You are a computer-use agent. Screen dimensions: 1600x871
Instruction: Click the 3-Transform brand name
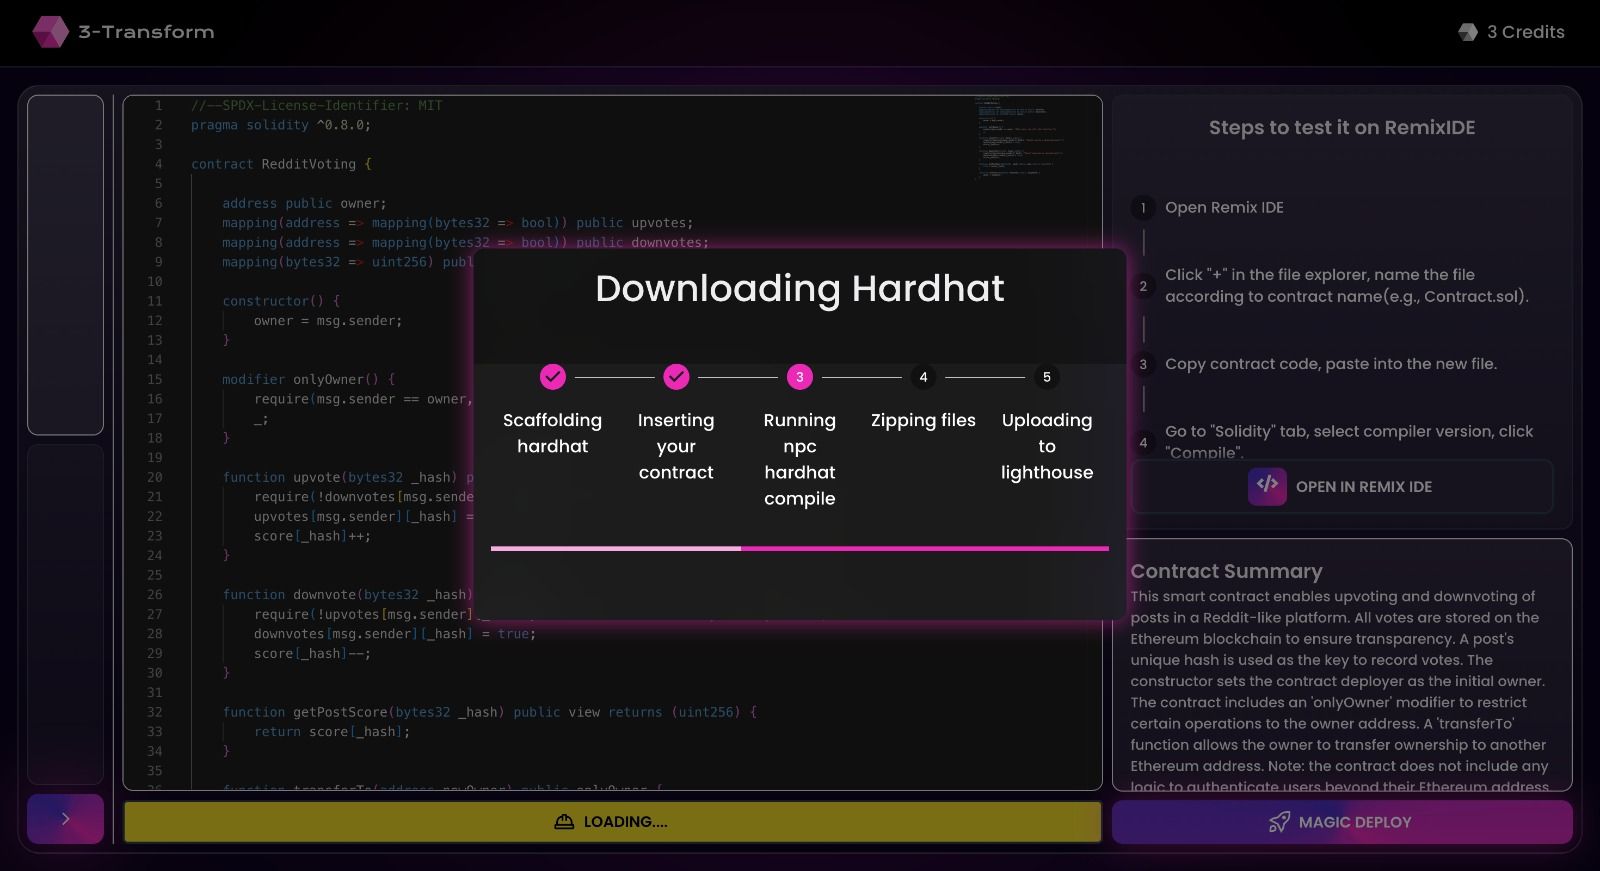coord(146,32)
